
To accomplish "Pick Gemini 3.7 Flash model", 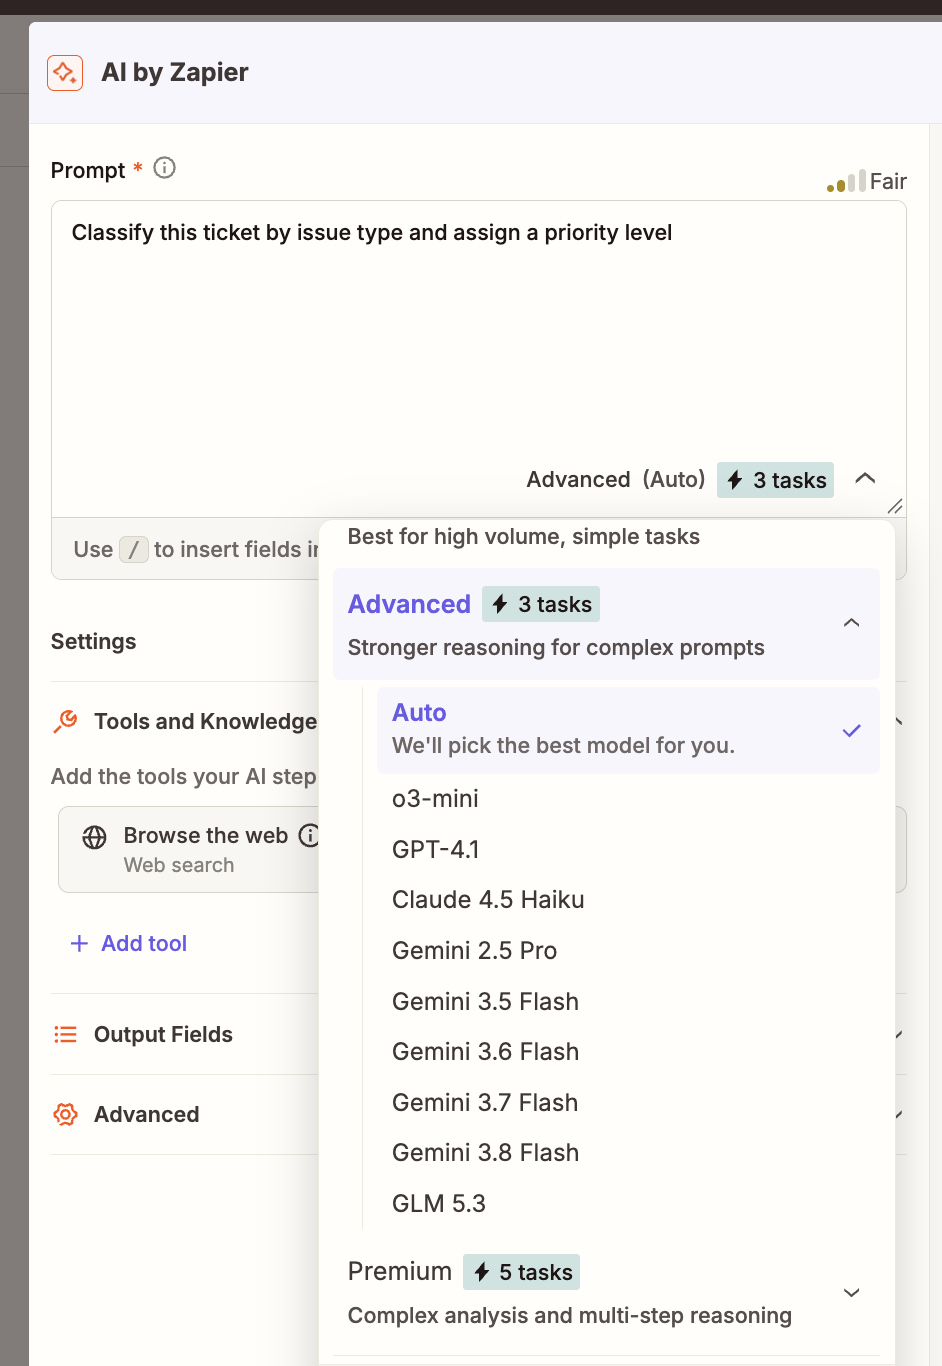I will click(x=485, y=1102).
